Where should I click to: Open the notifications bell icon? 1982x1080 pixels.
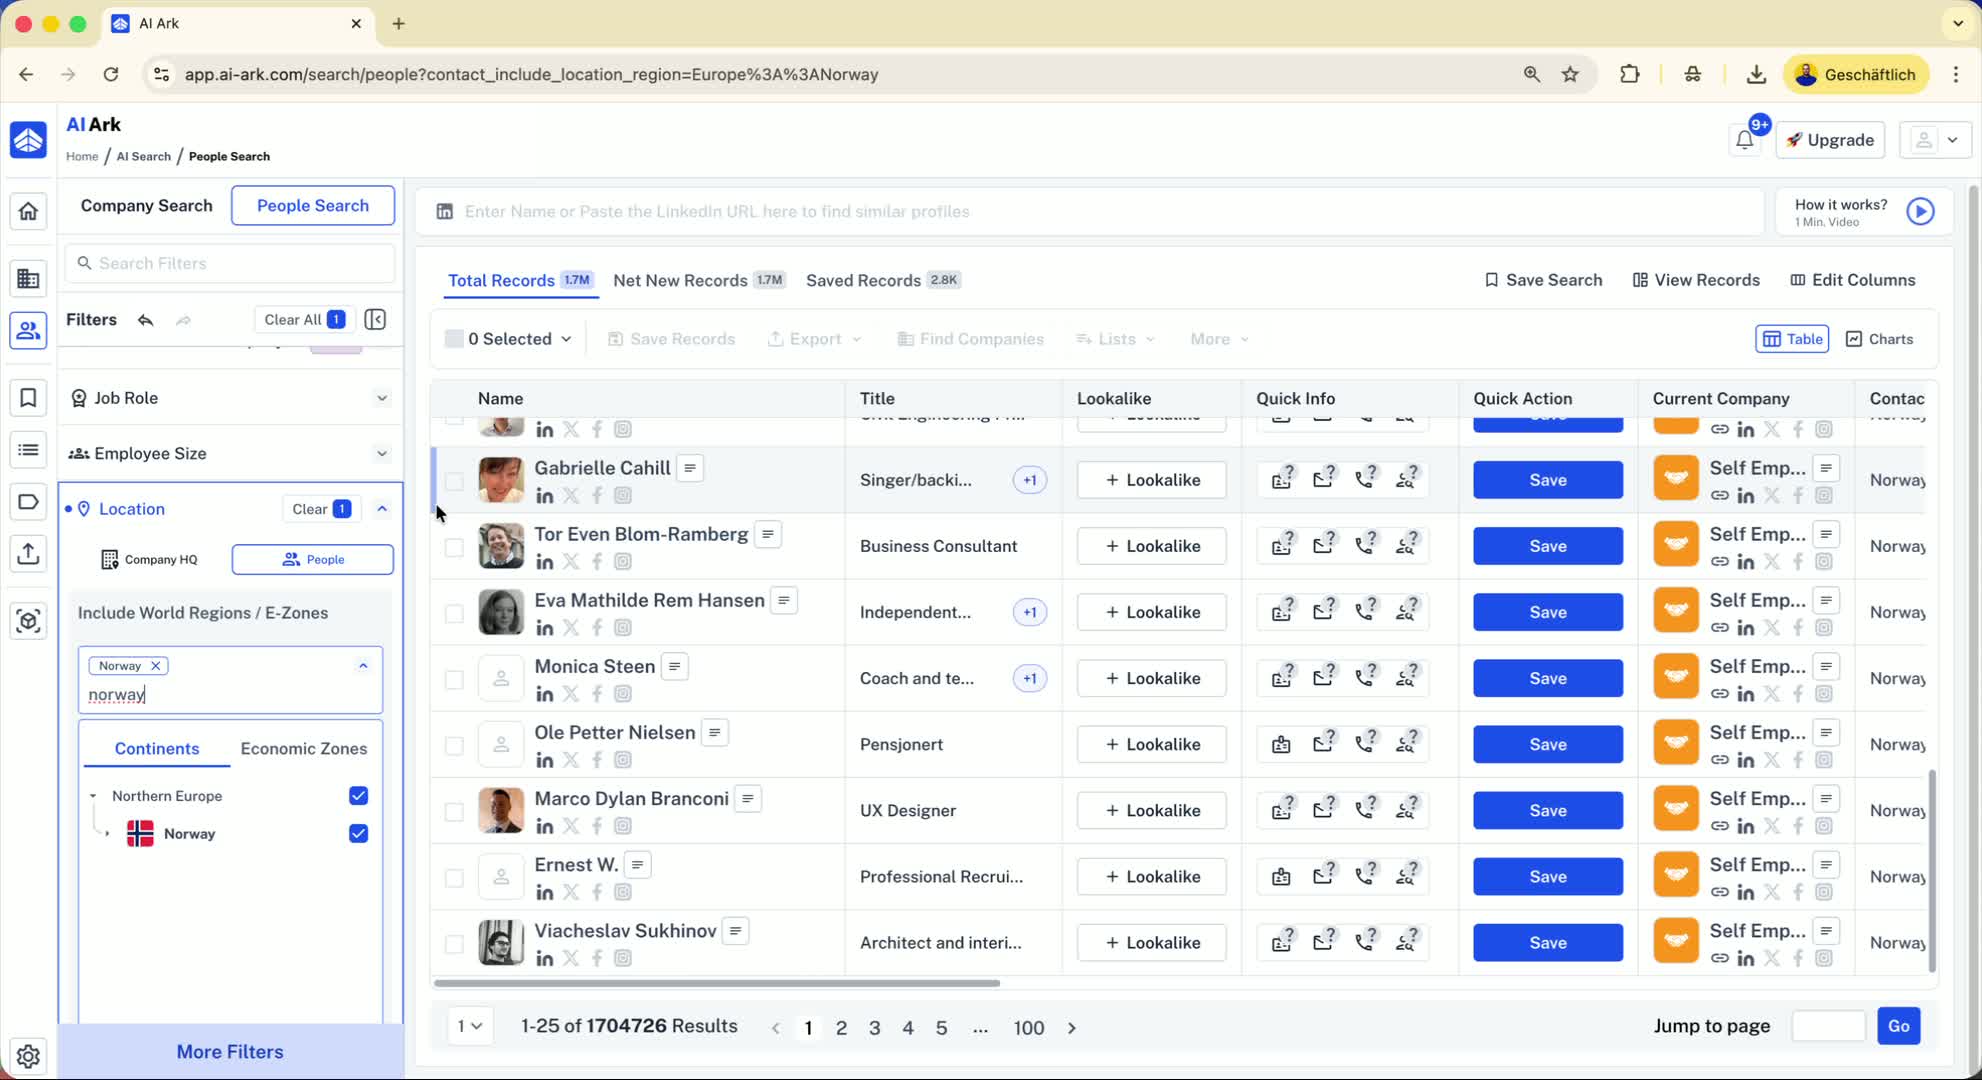tap(1744, 140)
